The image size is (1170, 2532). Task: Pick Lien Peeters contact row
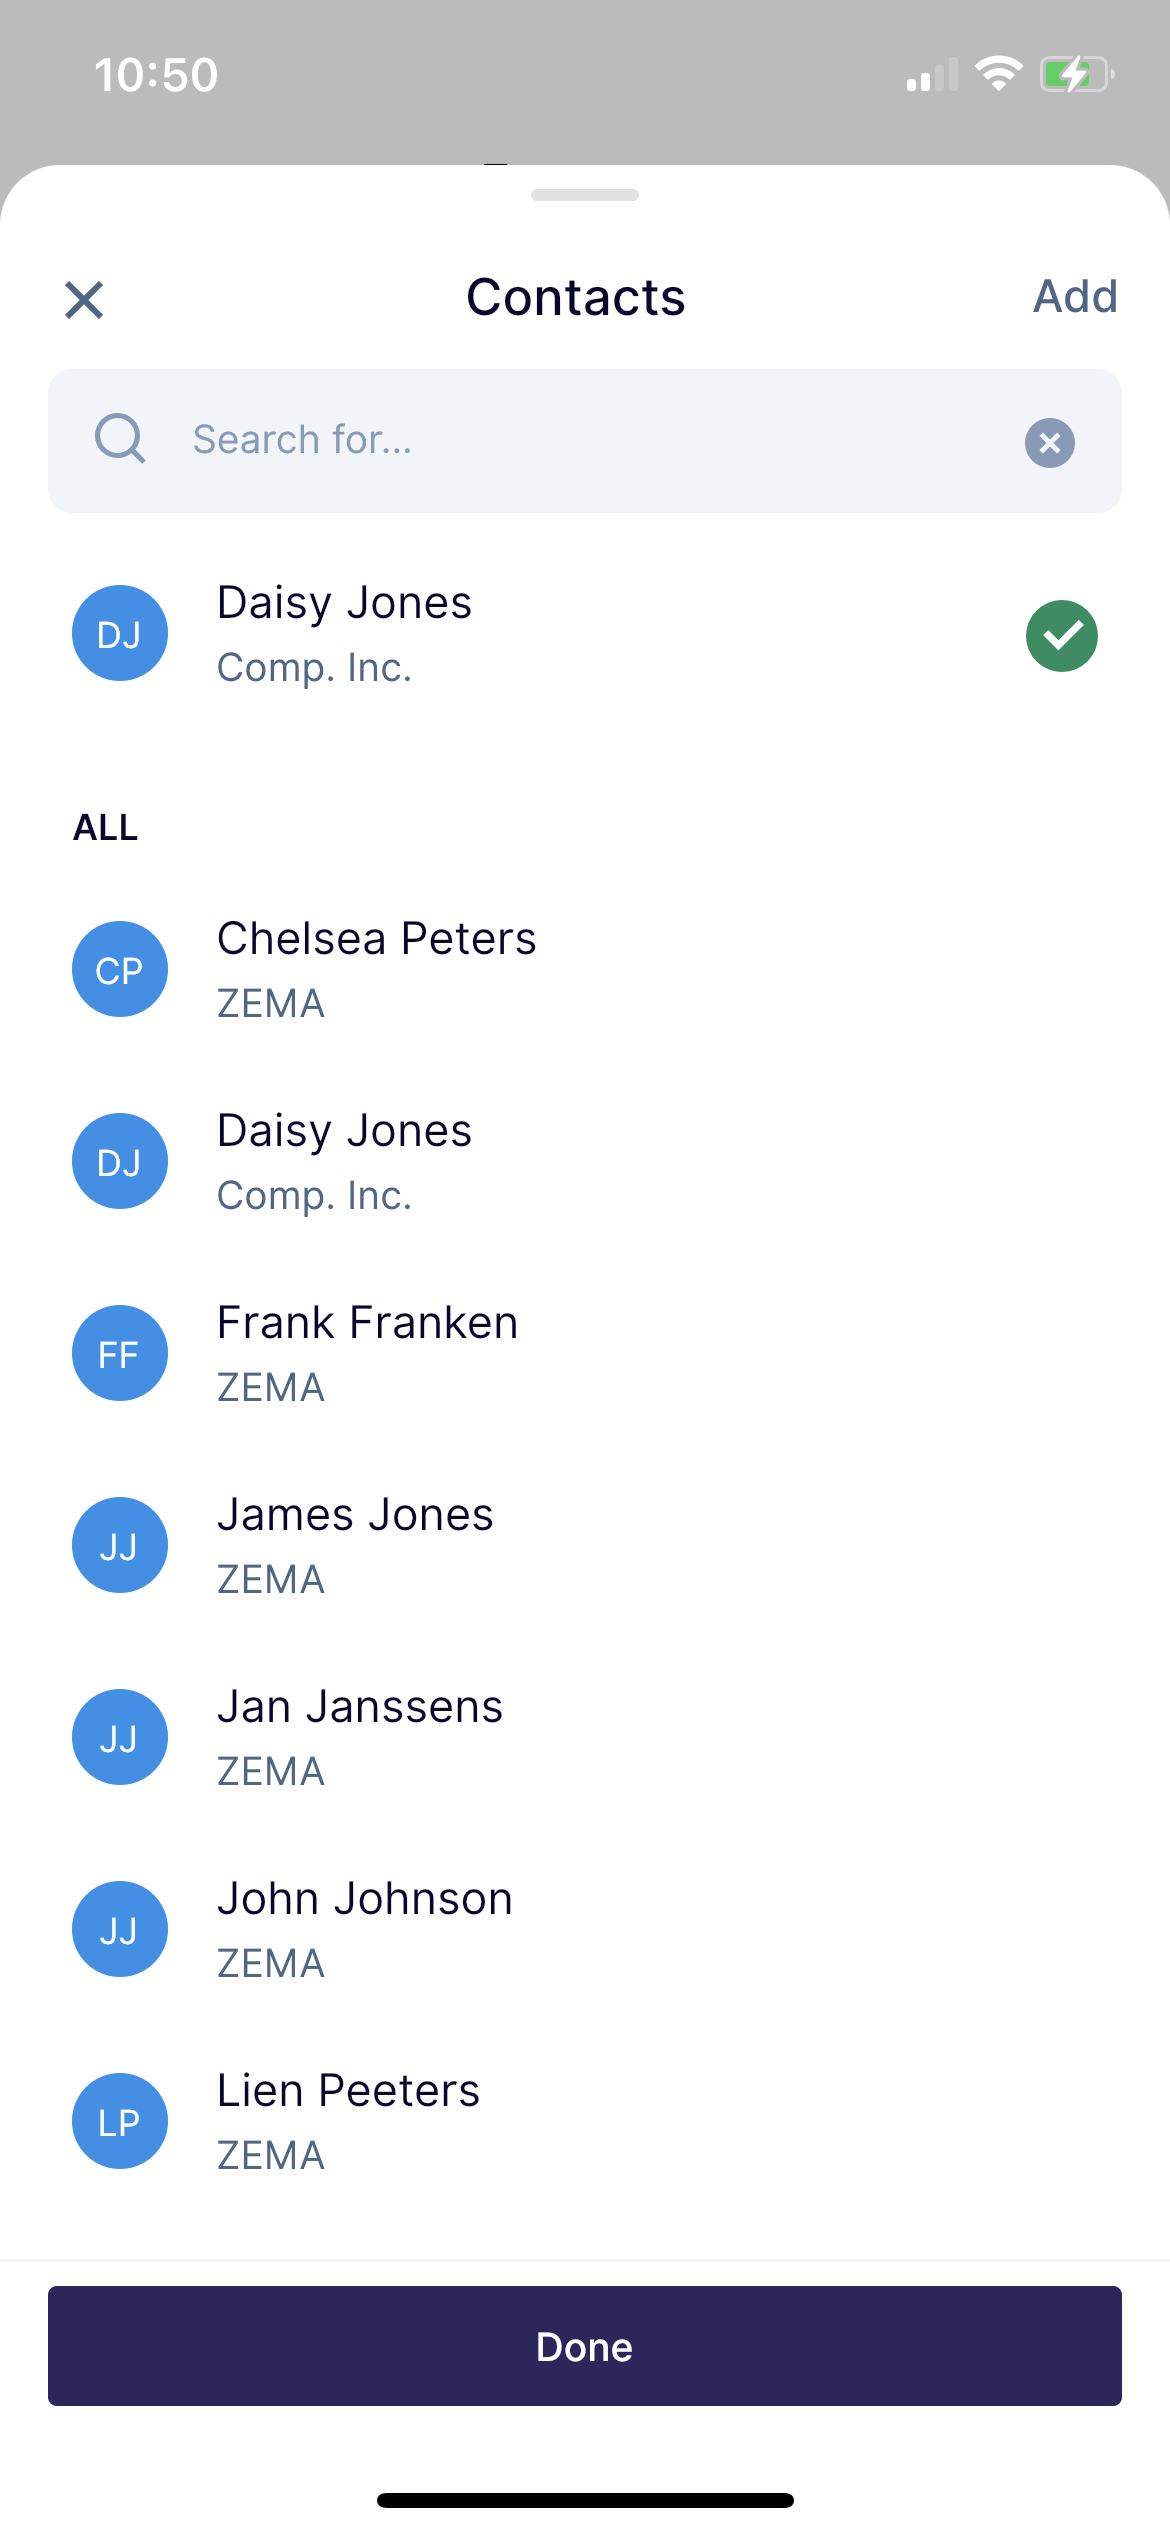(585, 2121)
